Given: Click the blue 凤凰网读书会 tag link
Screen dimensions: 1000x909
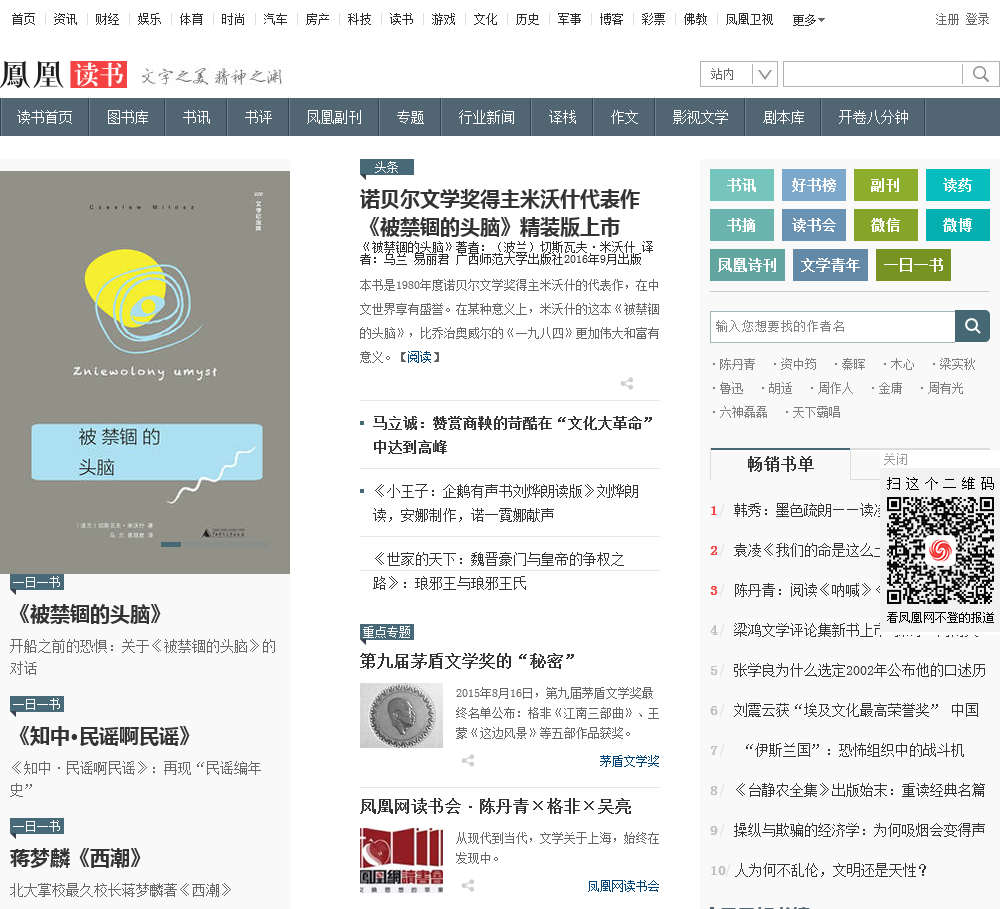Looking at the screenshot, I should 623,885.
